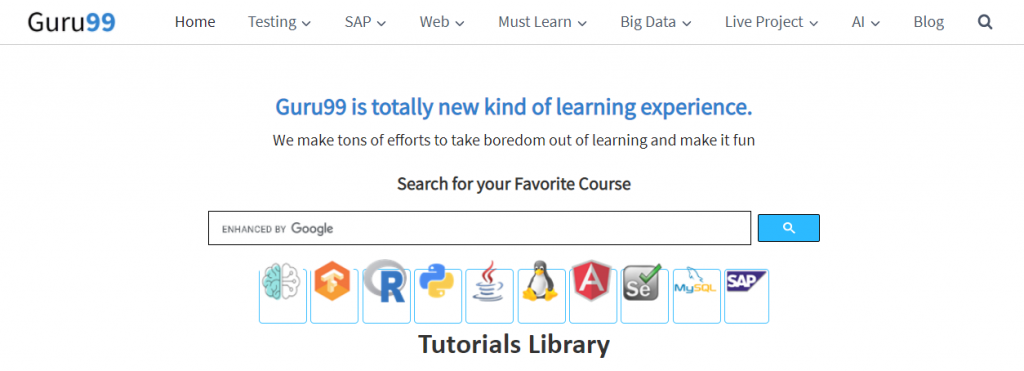
Task: Select the TensorFlow course icon
Action: 334,296
